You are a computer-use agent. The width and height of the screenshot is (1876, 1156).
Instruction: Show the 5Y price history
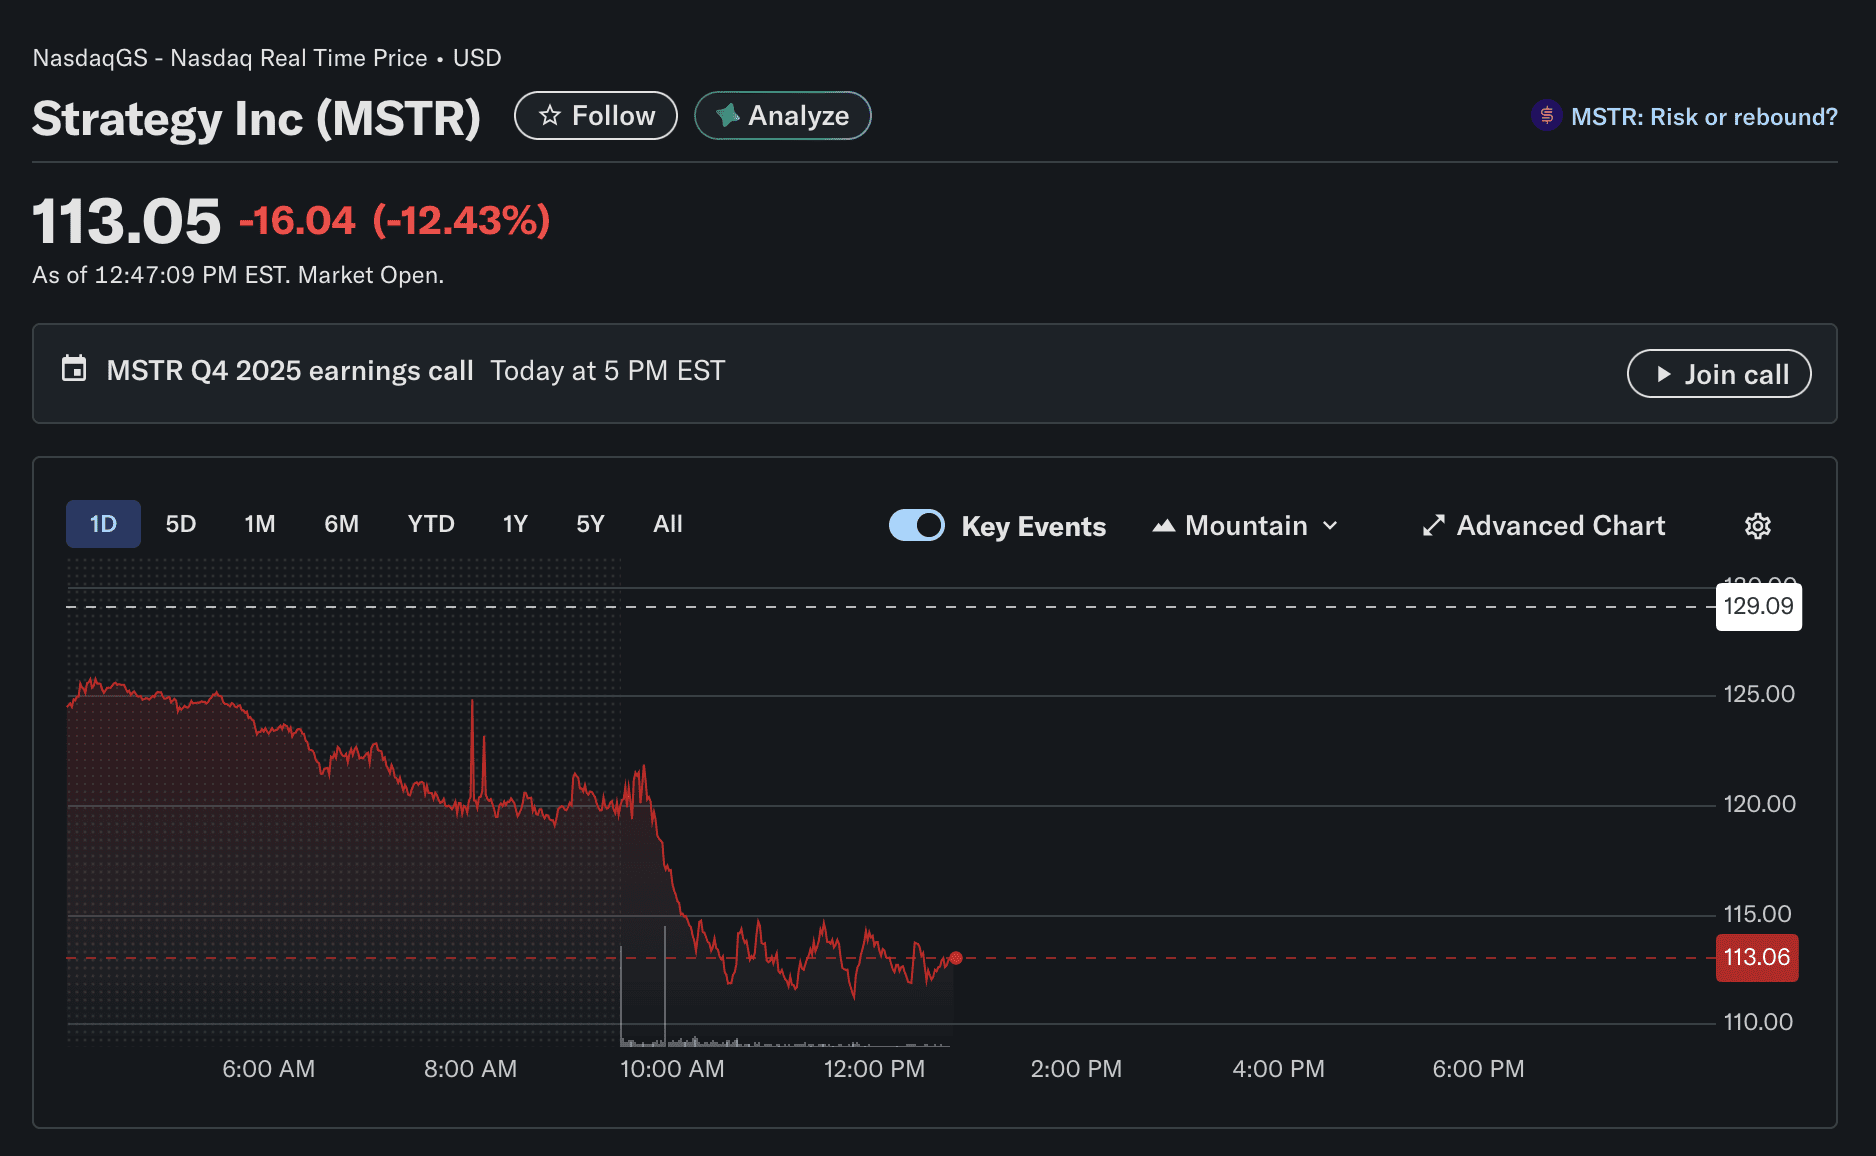coord(590,524)
